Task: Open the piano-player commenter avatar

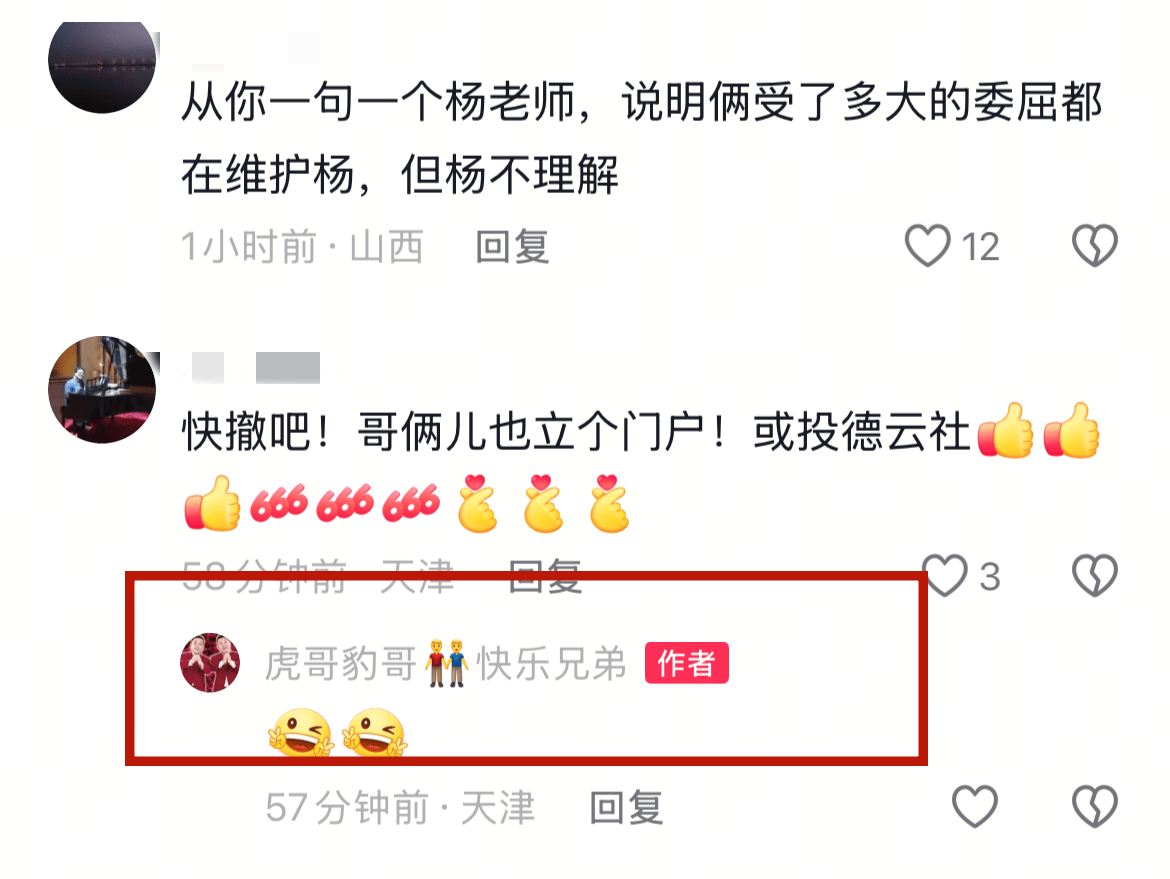Action: (x=102, y=390)
